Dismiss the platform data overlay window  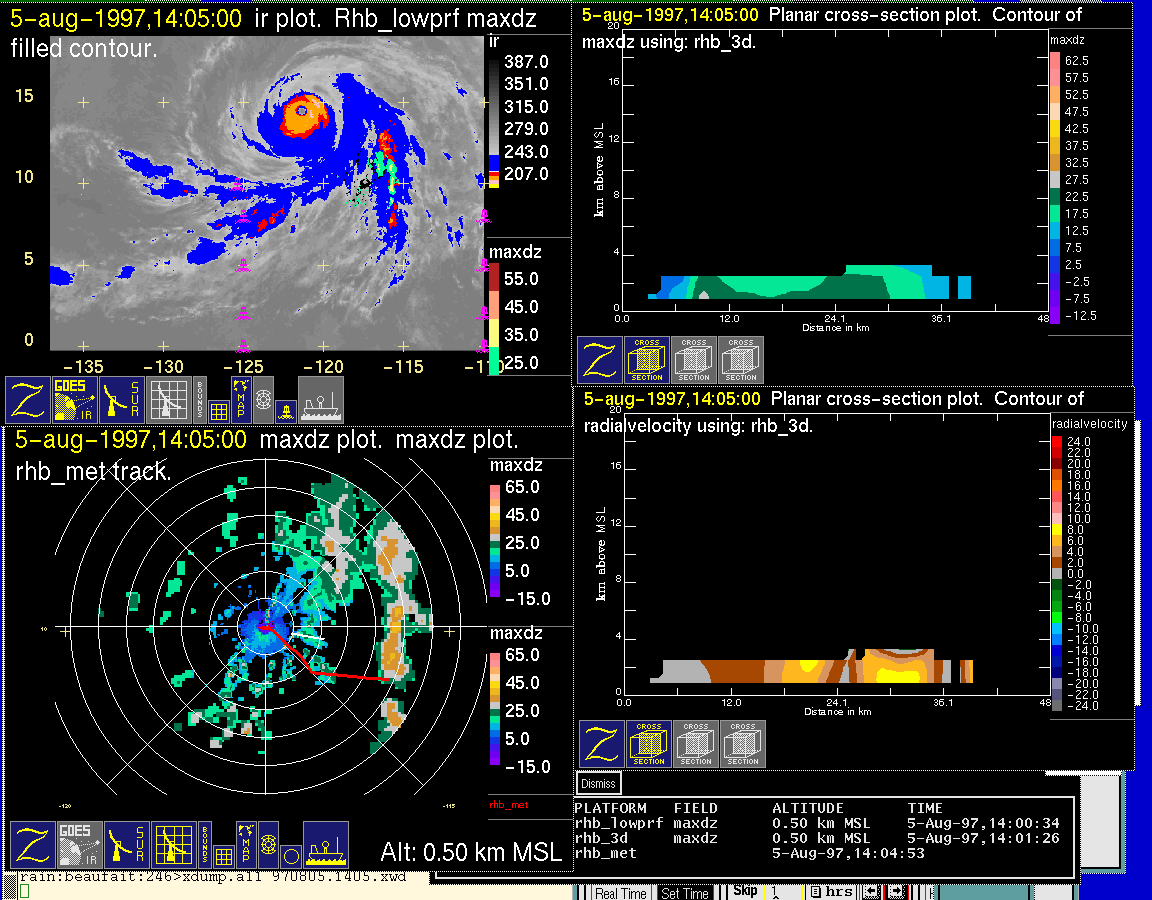coord(599,784)
